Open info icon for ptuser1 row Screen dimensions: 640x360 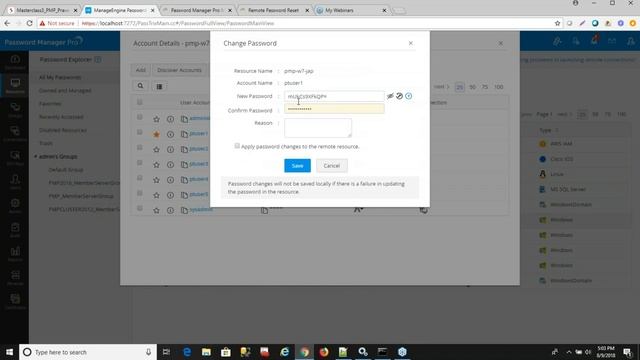pyautogui.click(x=170, y=134)
